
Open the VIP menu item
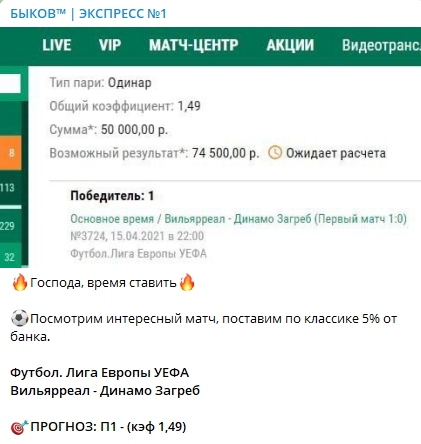[110, 45]
